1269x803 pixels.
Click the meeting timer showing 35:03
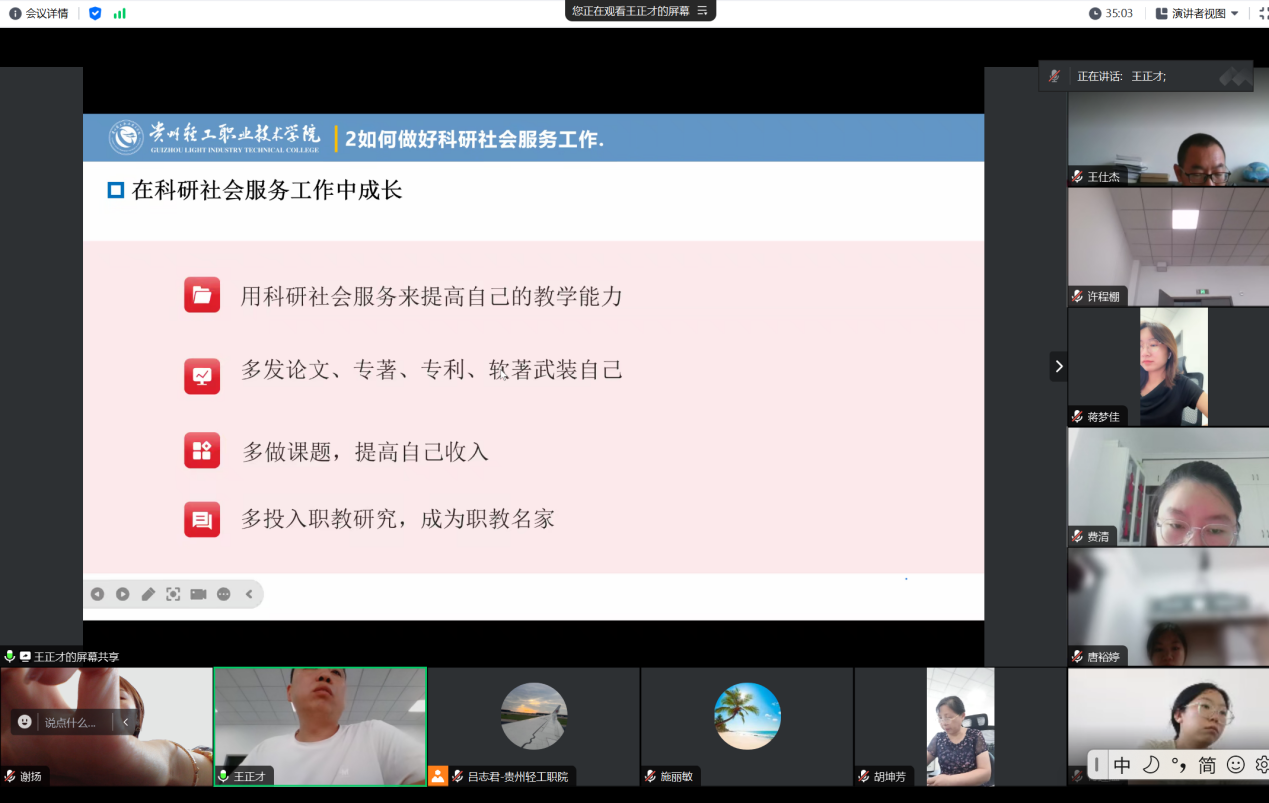(1111, 13)
